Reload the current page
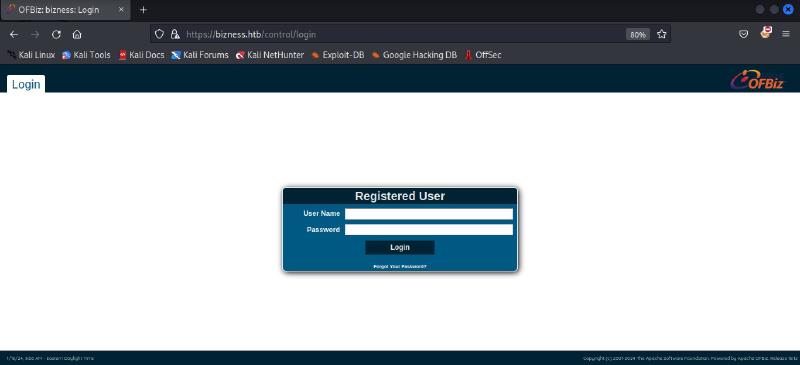This screenshot has height=365, width=800. pos(56,34)
